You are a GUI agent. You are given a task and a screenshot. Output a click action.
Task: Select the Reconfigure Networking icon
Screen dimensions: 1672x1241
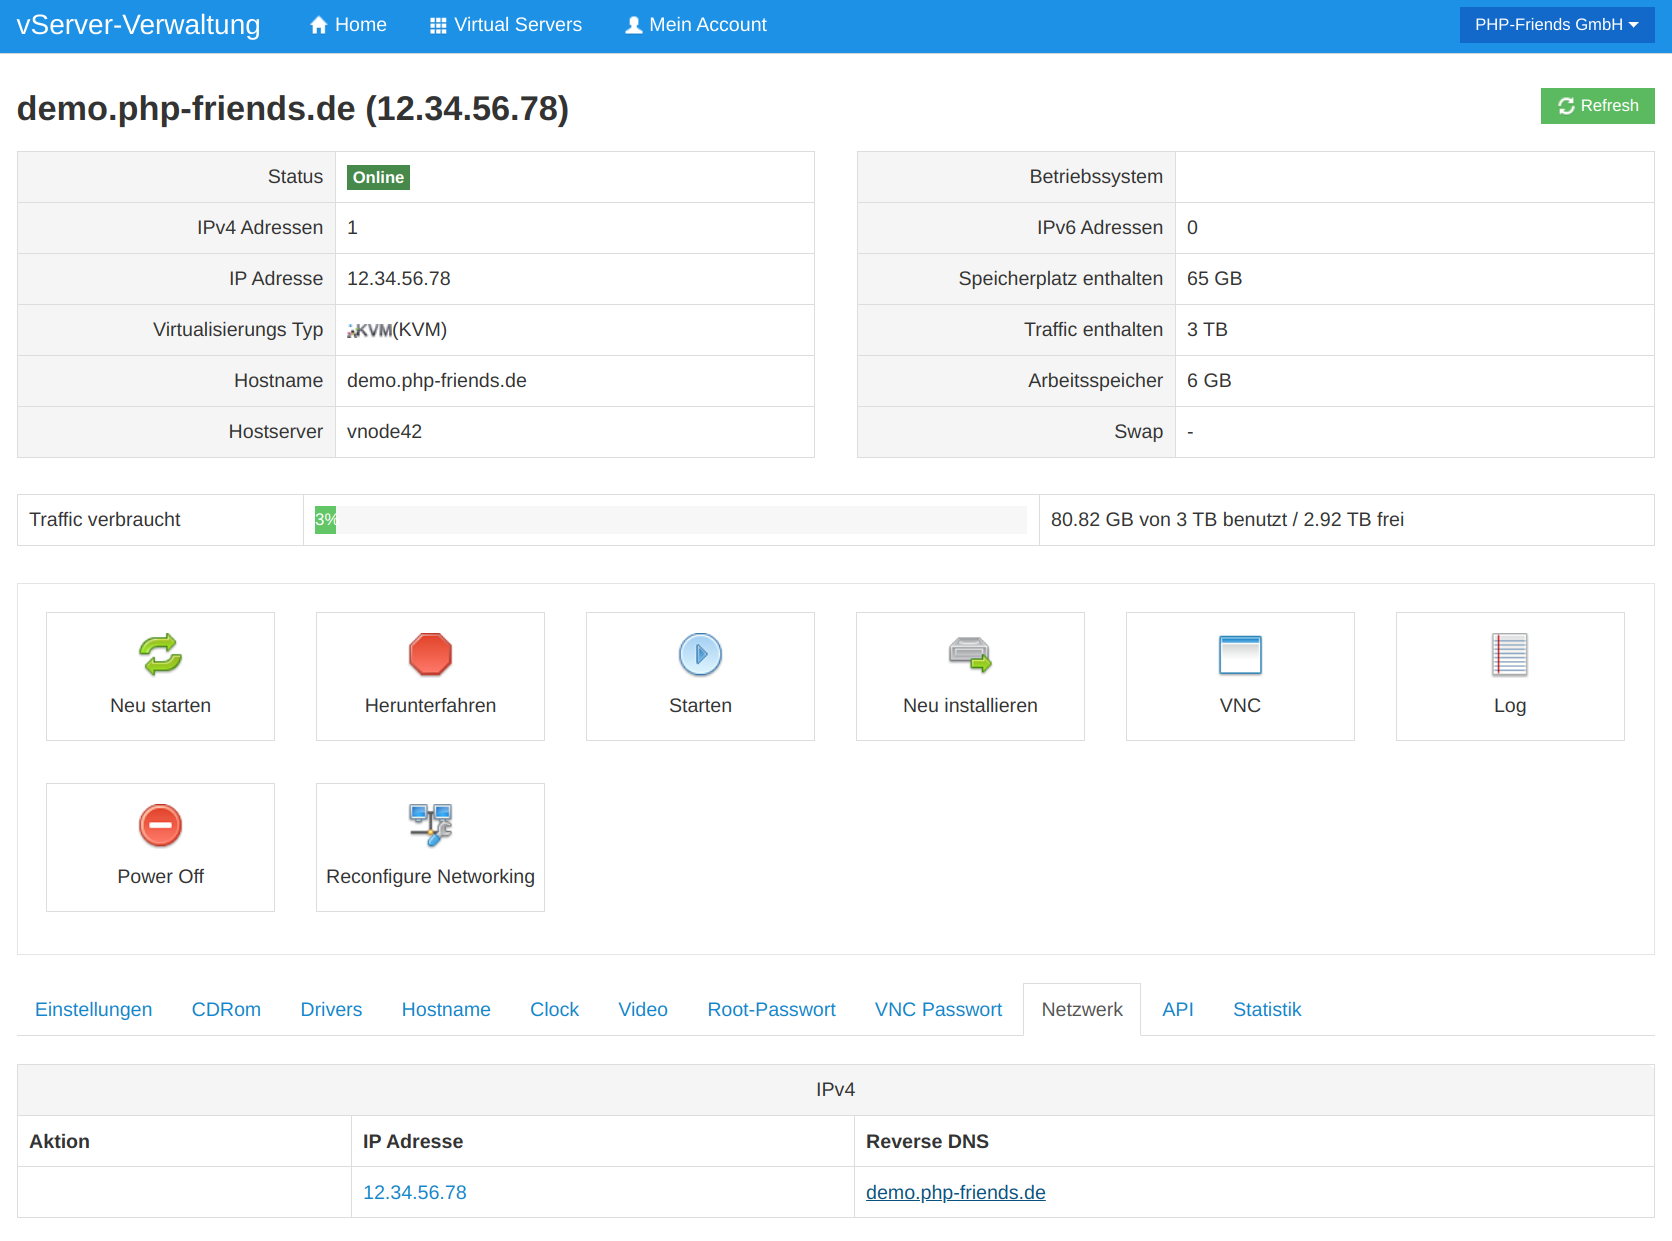coord(430,826)
